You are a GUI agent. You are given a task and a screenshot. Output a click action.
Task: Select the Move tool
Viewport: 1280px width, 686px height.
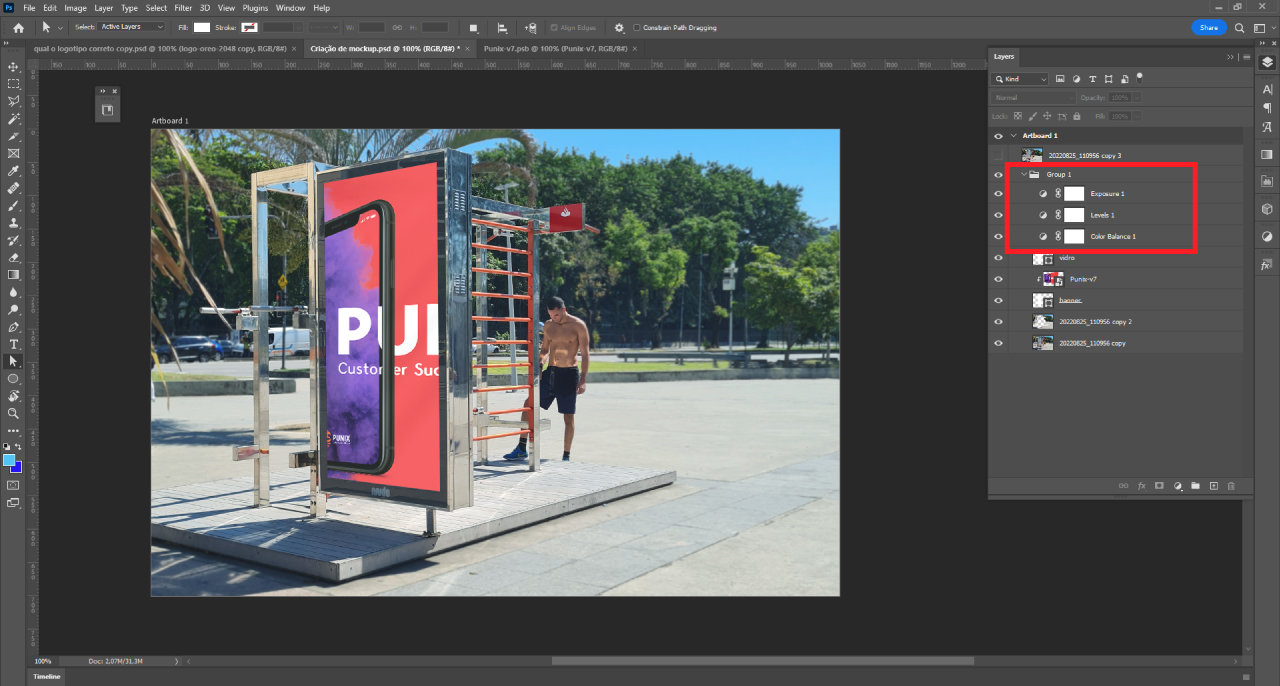pos(14,67)
